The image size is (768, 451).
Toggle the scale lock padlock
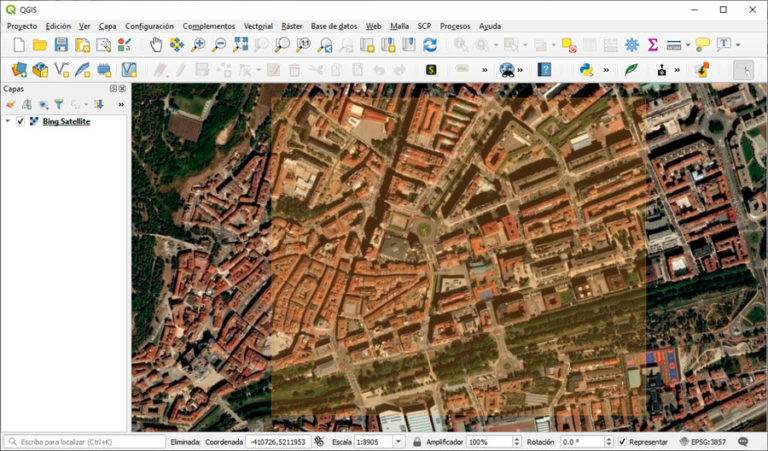coord(417,442)
